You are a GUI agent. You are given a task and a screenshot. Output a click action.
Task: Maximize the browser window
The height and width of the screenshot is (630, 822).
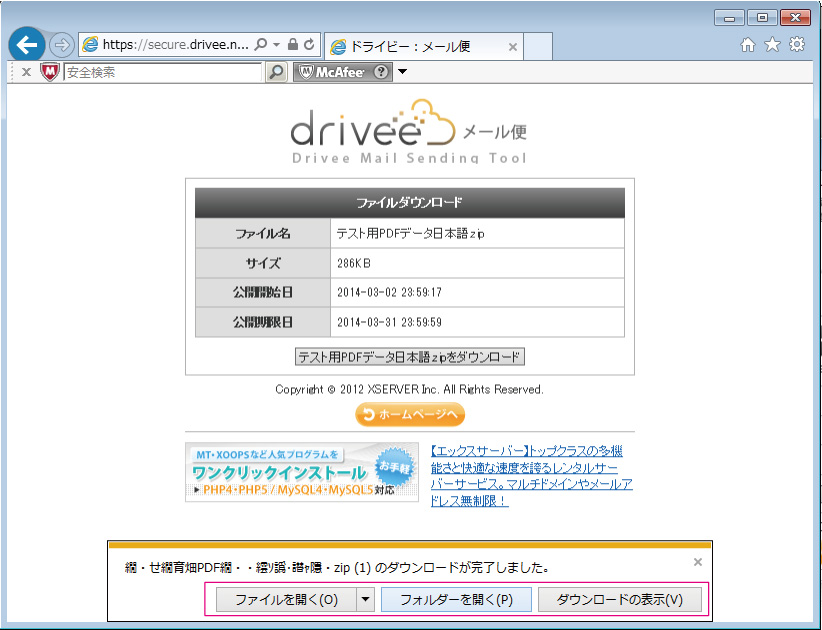pos(762,18)
